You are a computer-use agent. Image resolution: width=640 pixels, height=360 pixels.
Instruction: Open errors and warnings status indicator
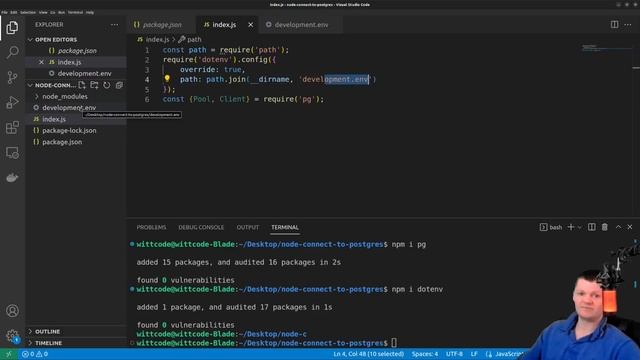click(x=35, y=354)
